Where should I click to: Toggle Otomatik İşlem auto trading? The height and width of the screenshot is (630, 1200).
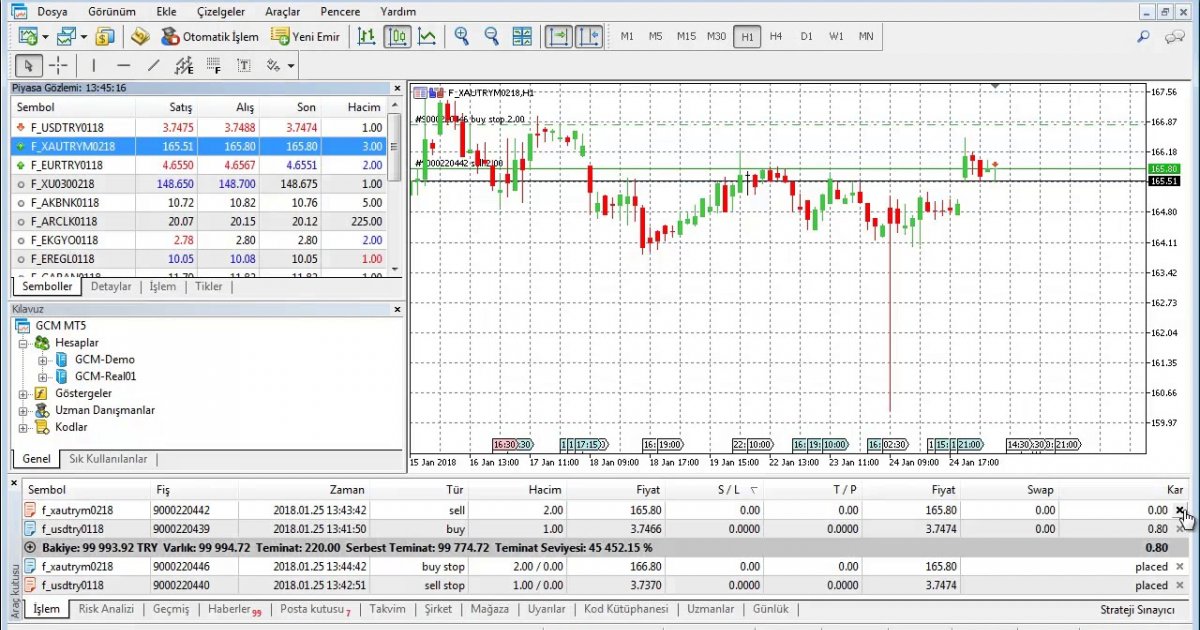click(210, 37)
